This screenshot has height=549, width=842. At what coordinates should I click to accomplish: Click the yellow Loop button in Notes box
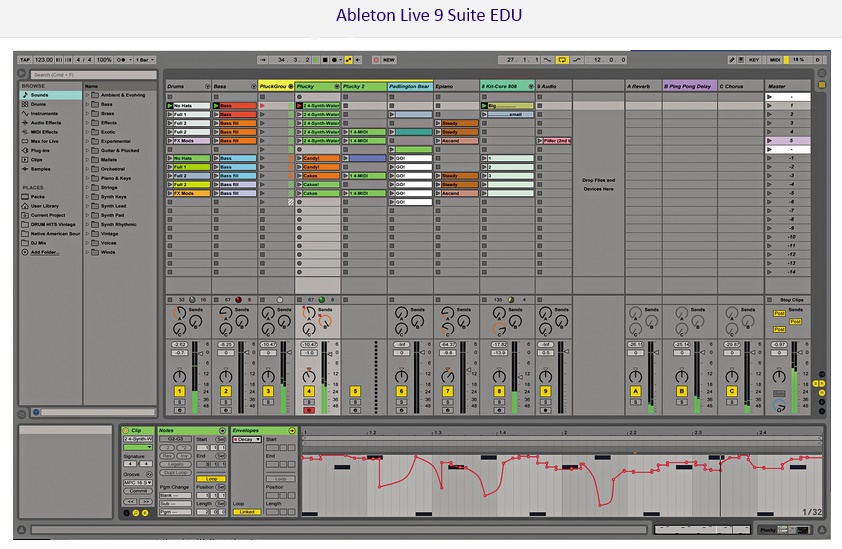(x=211, y=478)
